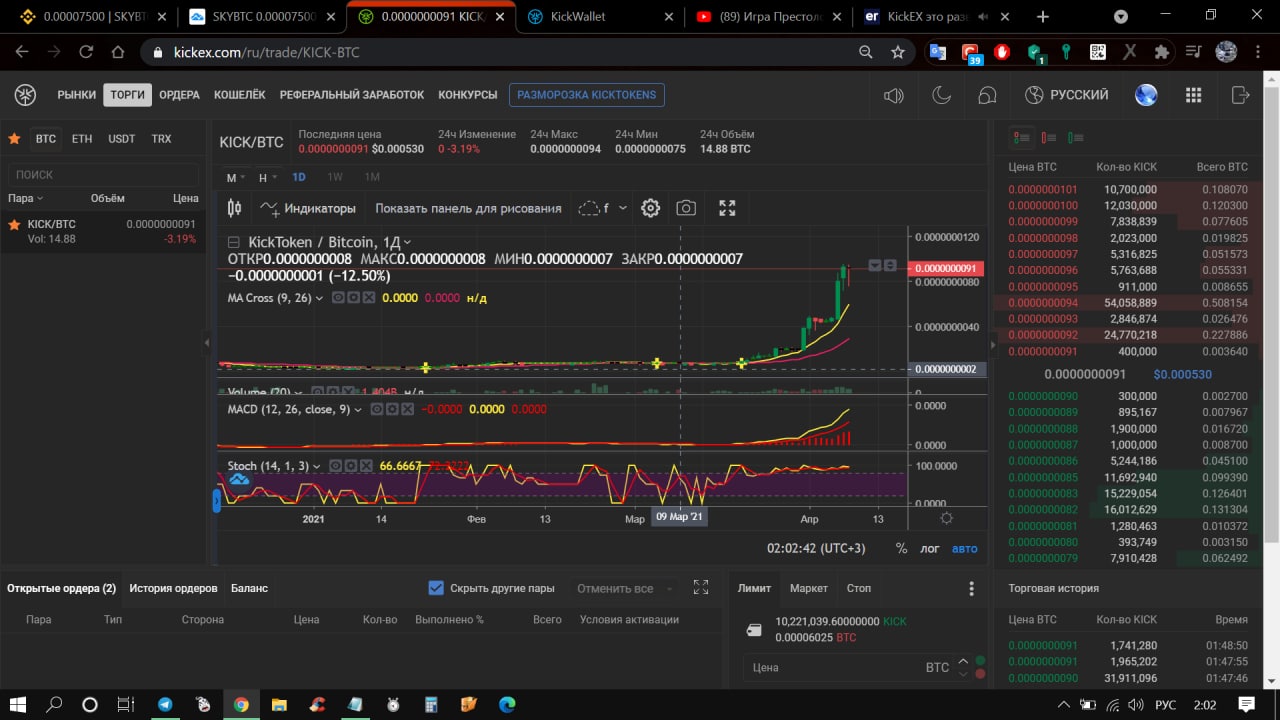Open chart settings gear icon
The width and height of the screenshot is (1280, 720).
tap(650, 208)
